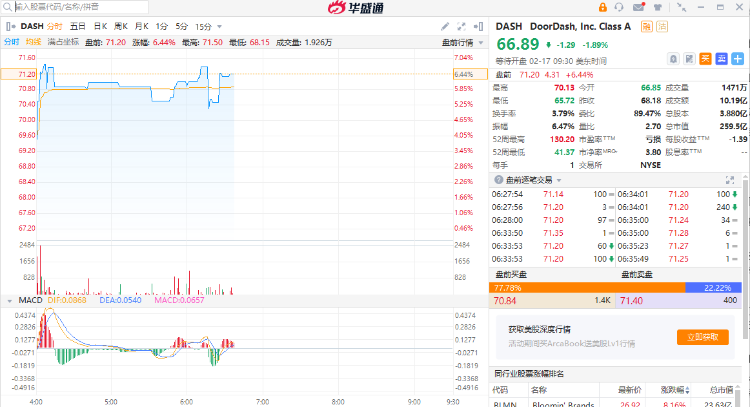
Task: Click the 盘前买盘 label
Action: click(511, 275)
